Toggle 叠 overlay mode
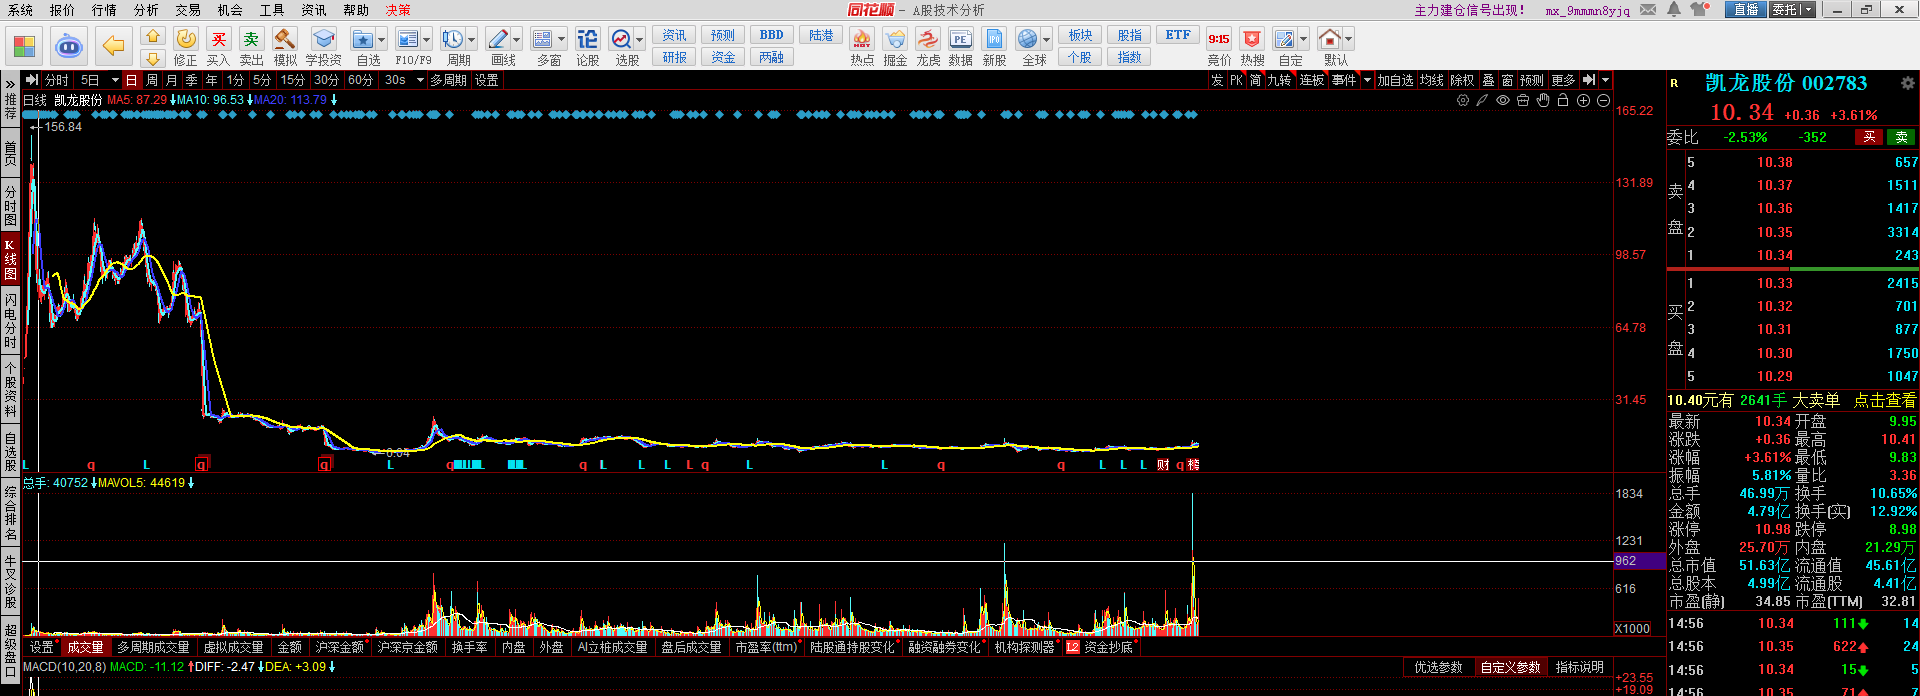Screen dimensions: 1920x696 pos(1488,80)
